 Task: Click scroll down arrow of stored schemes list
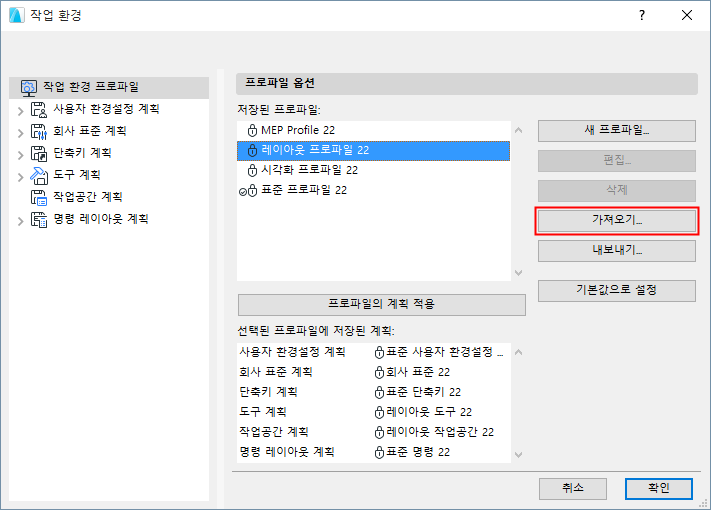(x=519, y=454)
